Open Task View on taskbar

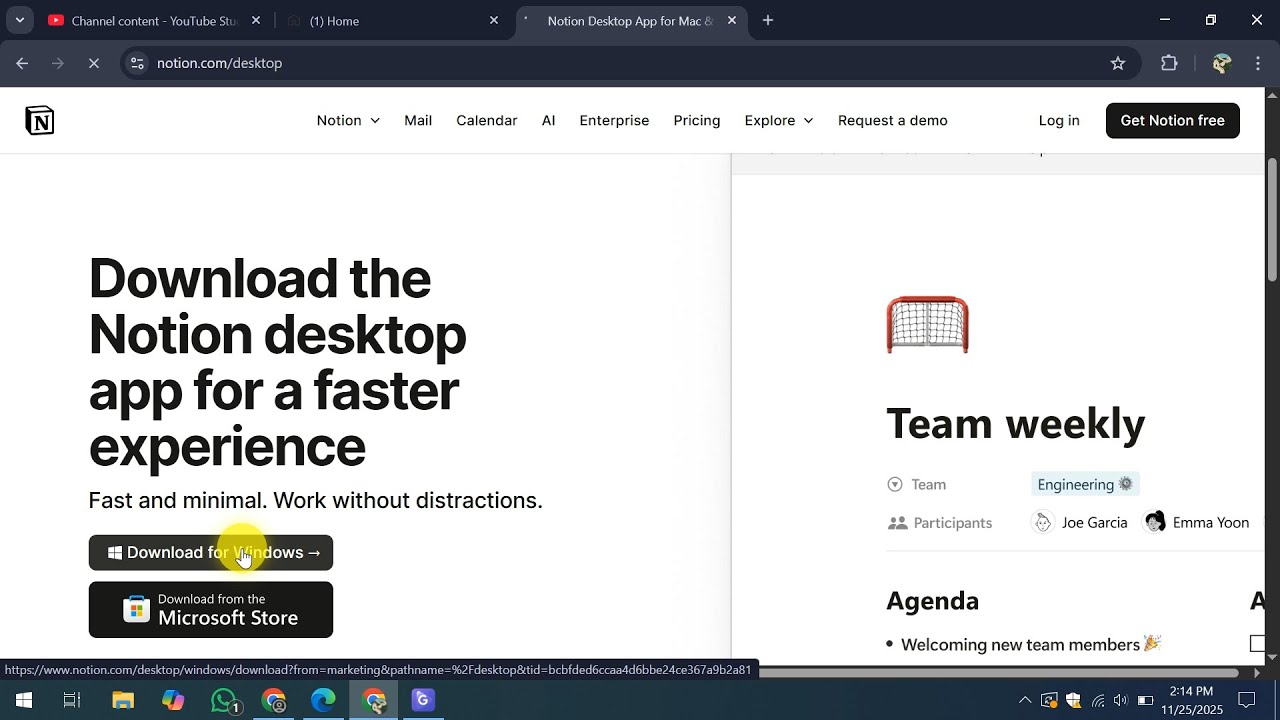click(x=72, y=700)
